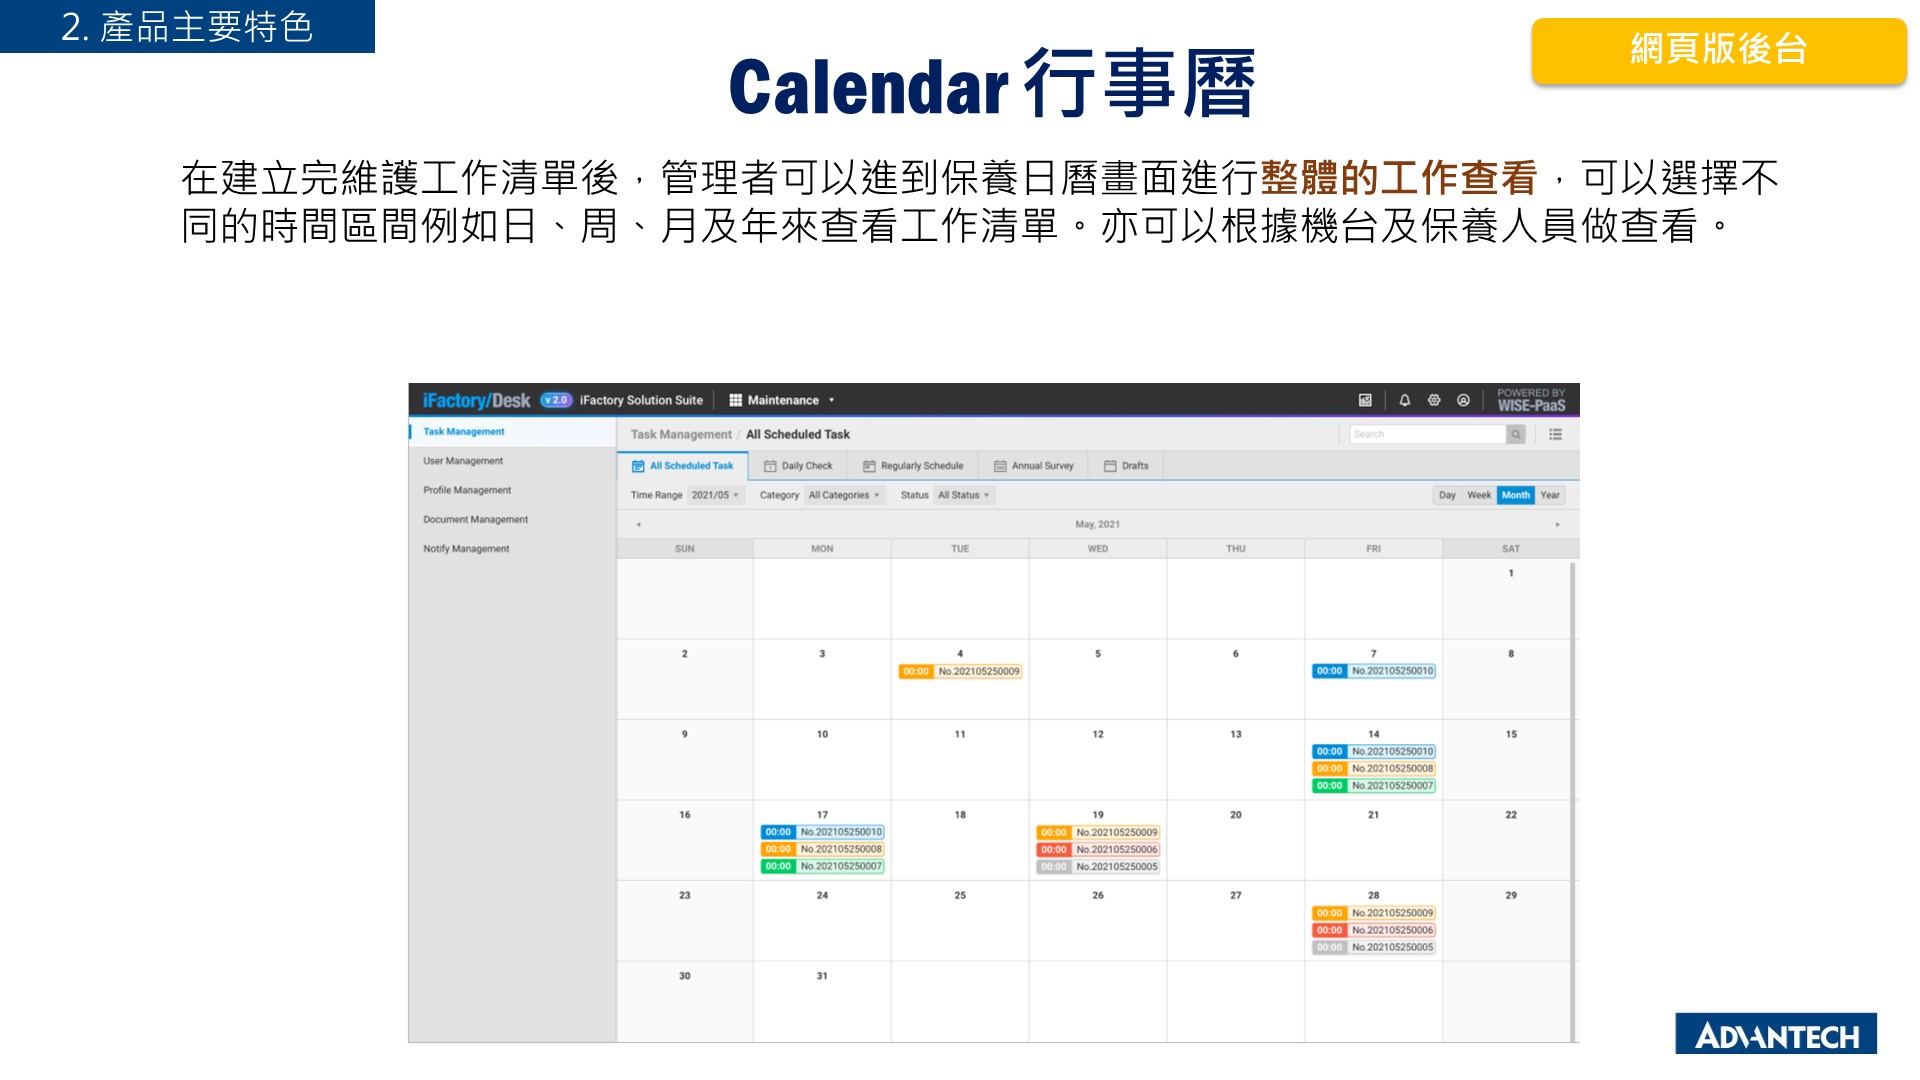This screenshot has height=1080, width=1920.
Task: Select User Management in sidebar
Action: tap(512, 461)
